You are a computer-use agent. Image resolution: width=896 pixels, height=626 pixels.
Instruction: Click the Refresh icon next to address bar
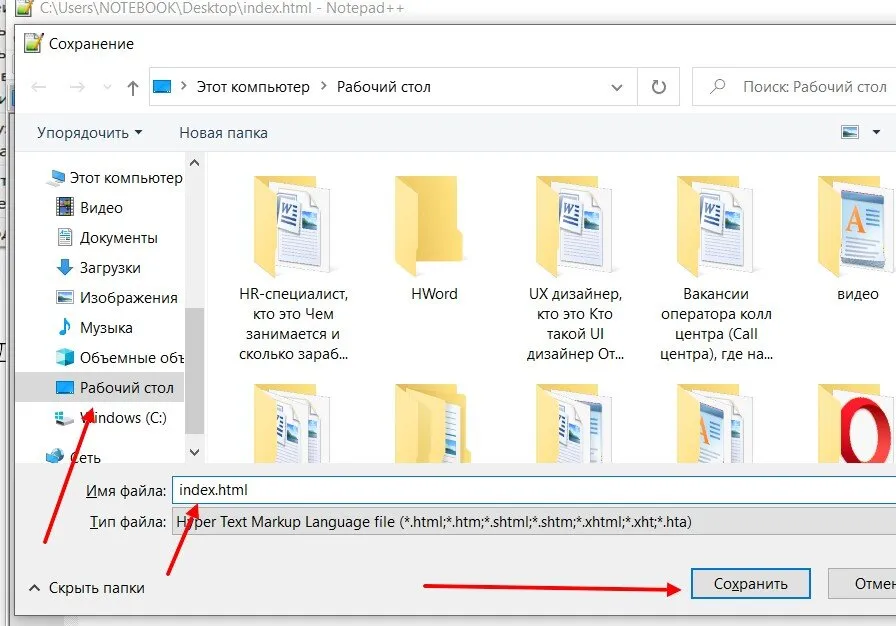pos(658,87)
